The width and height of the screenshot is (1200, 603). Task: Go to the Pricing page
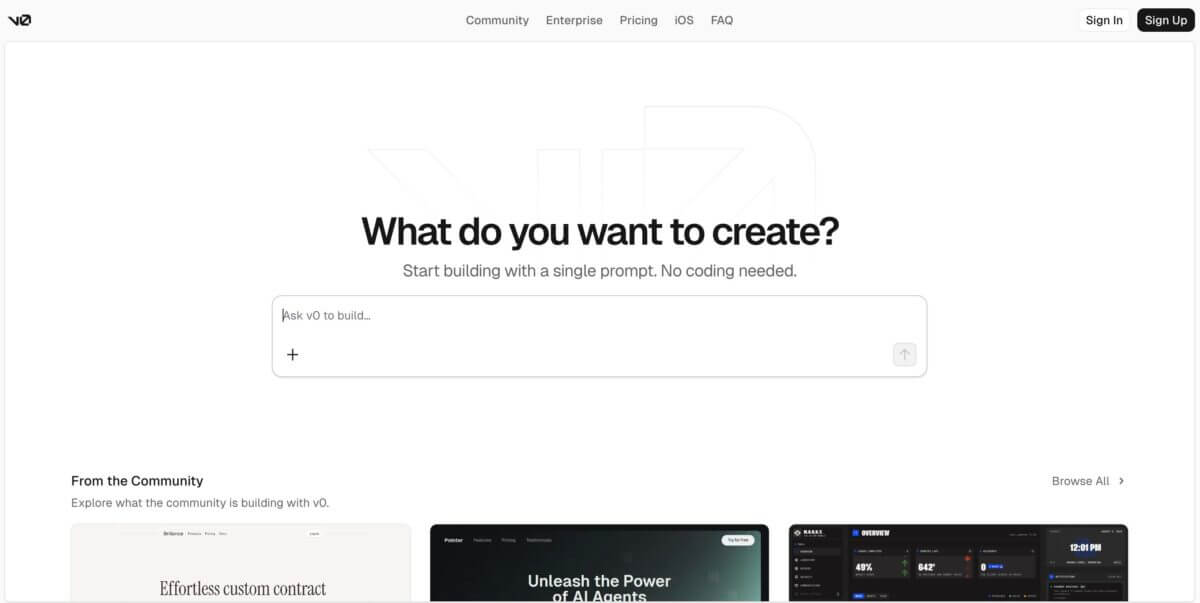pyautogui.click(x=638, y=20)
